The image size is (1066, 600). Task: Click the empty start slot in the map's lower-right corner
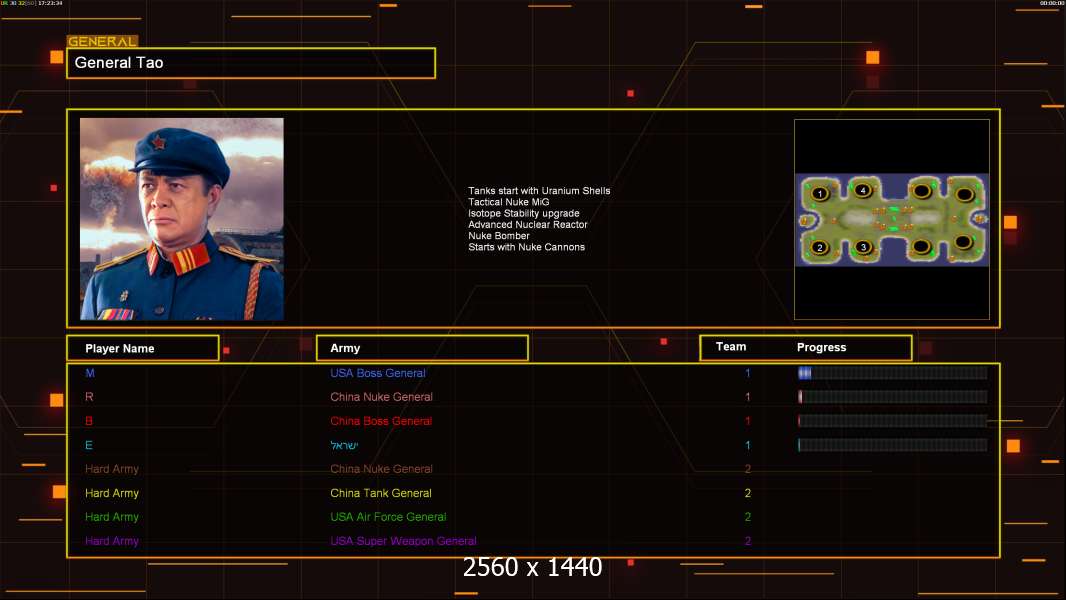click(x=963, y=243)
